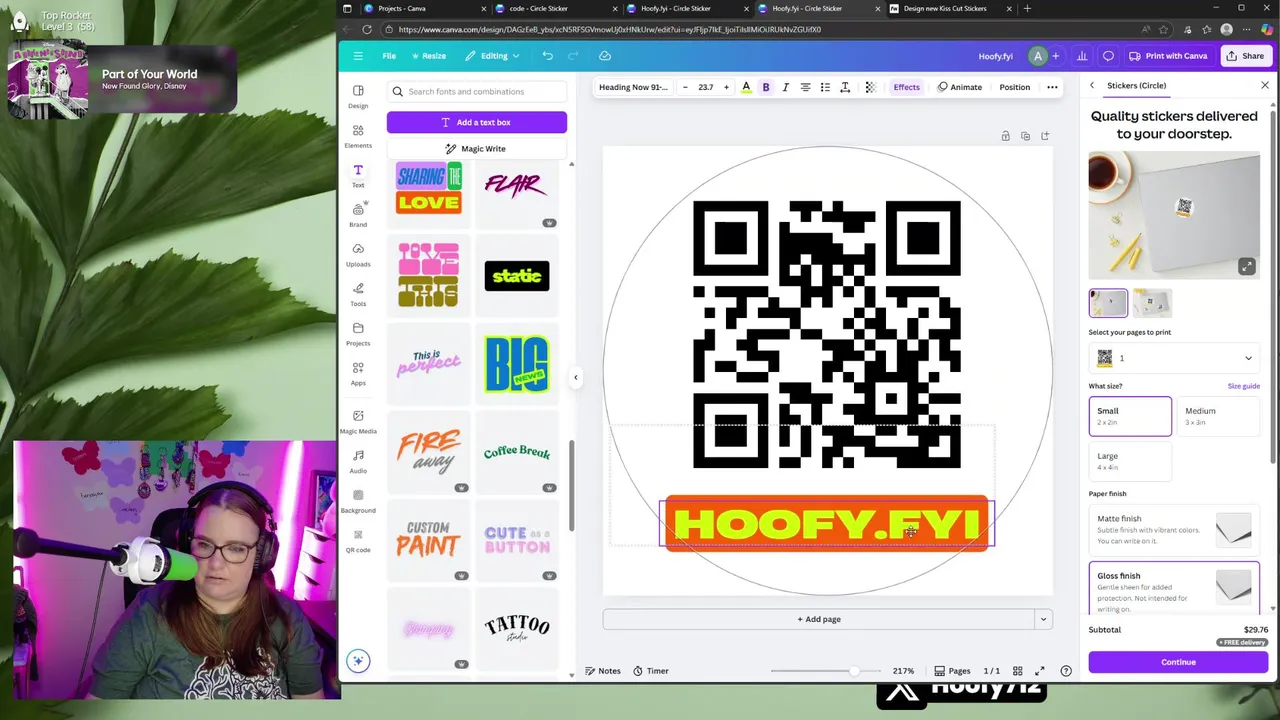This screenshot has width=1280, height=720.
Task: Click the text color A icon
Action: [746, 87]
